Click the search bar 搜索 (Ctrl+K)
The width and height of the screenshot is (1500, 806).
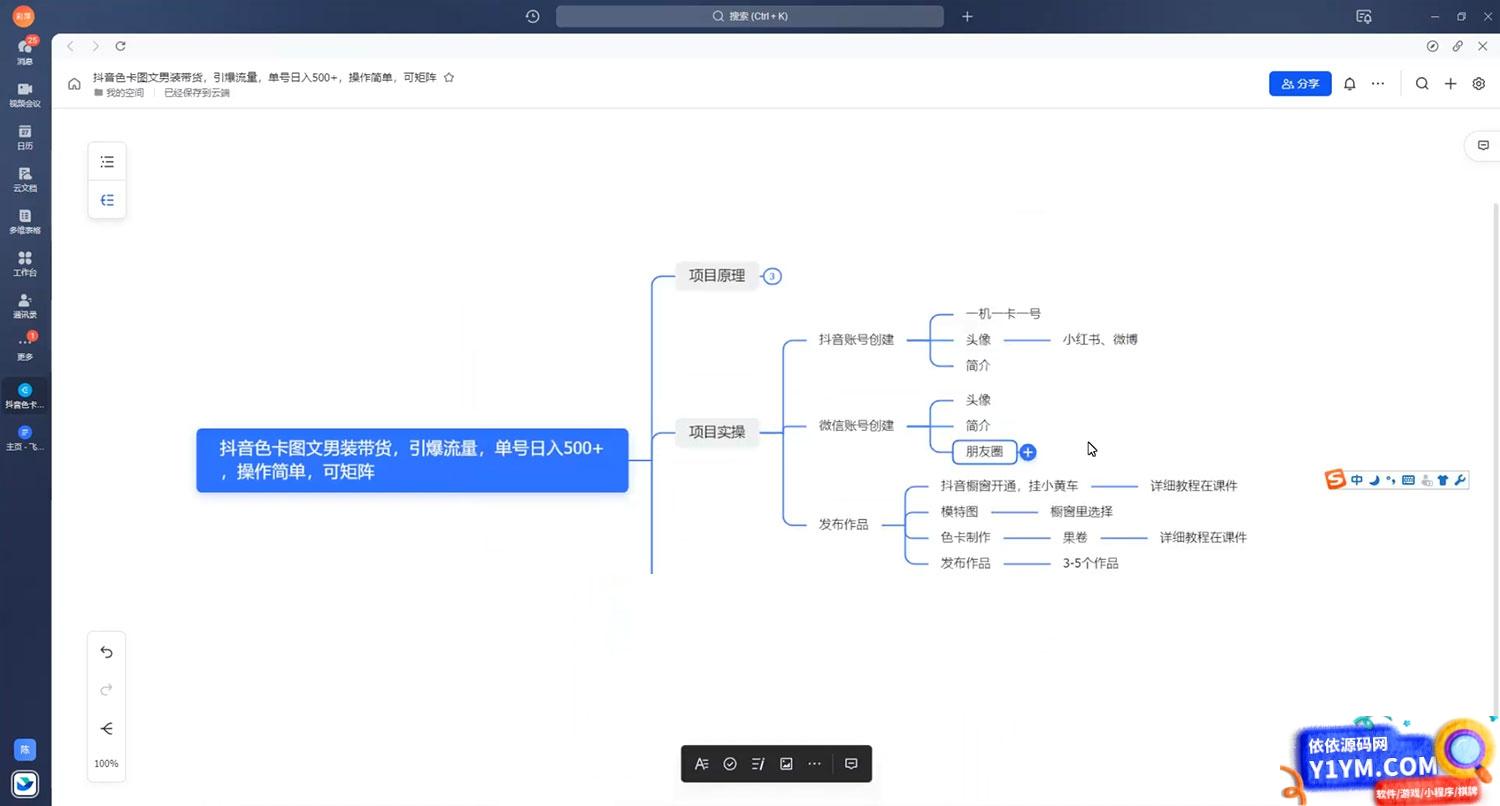750,16
